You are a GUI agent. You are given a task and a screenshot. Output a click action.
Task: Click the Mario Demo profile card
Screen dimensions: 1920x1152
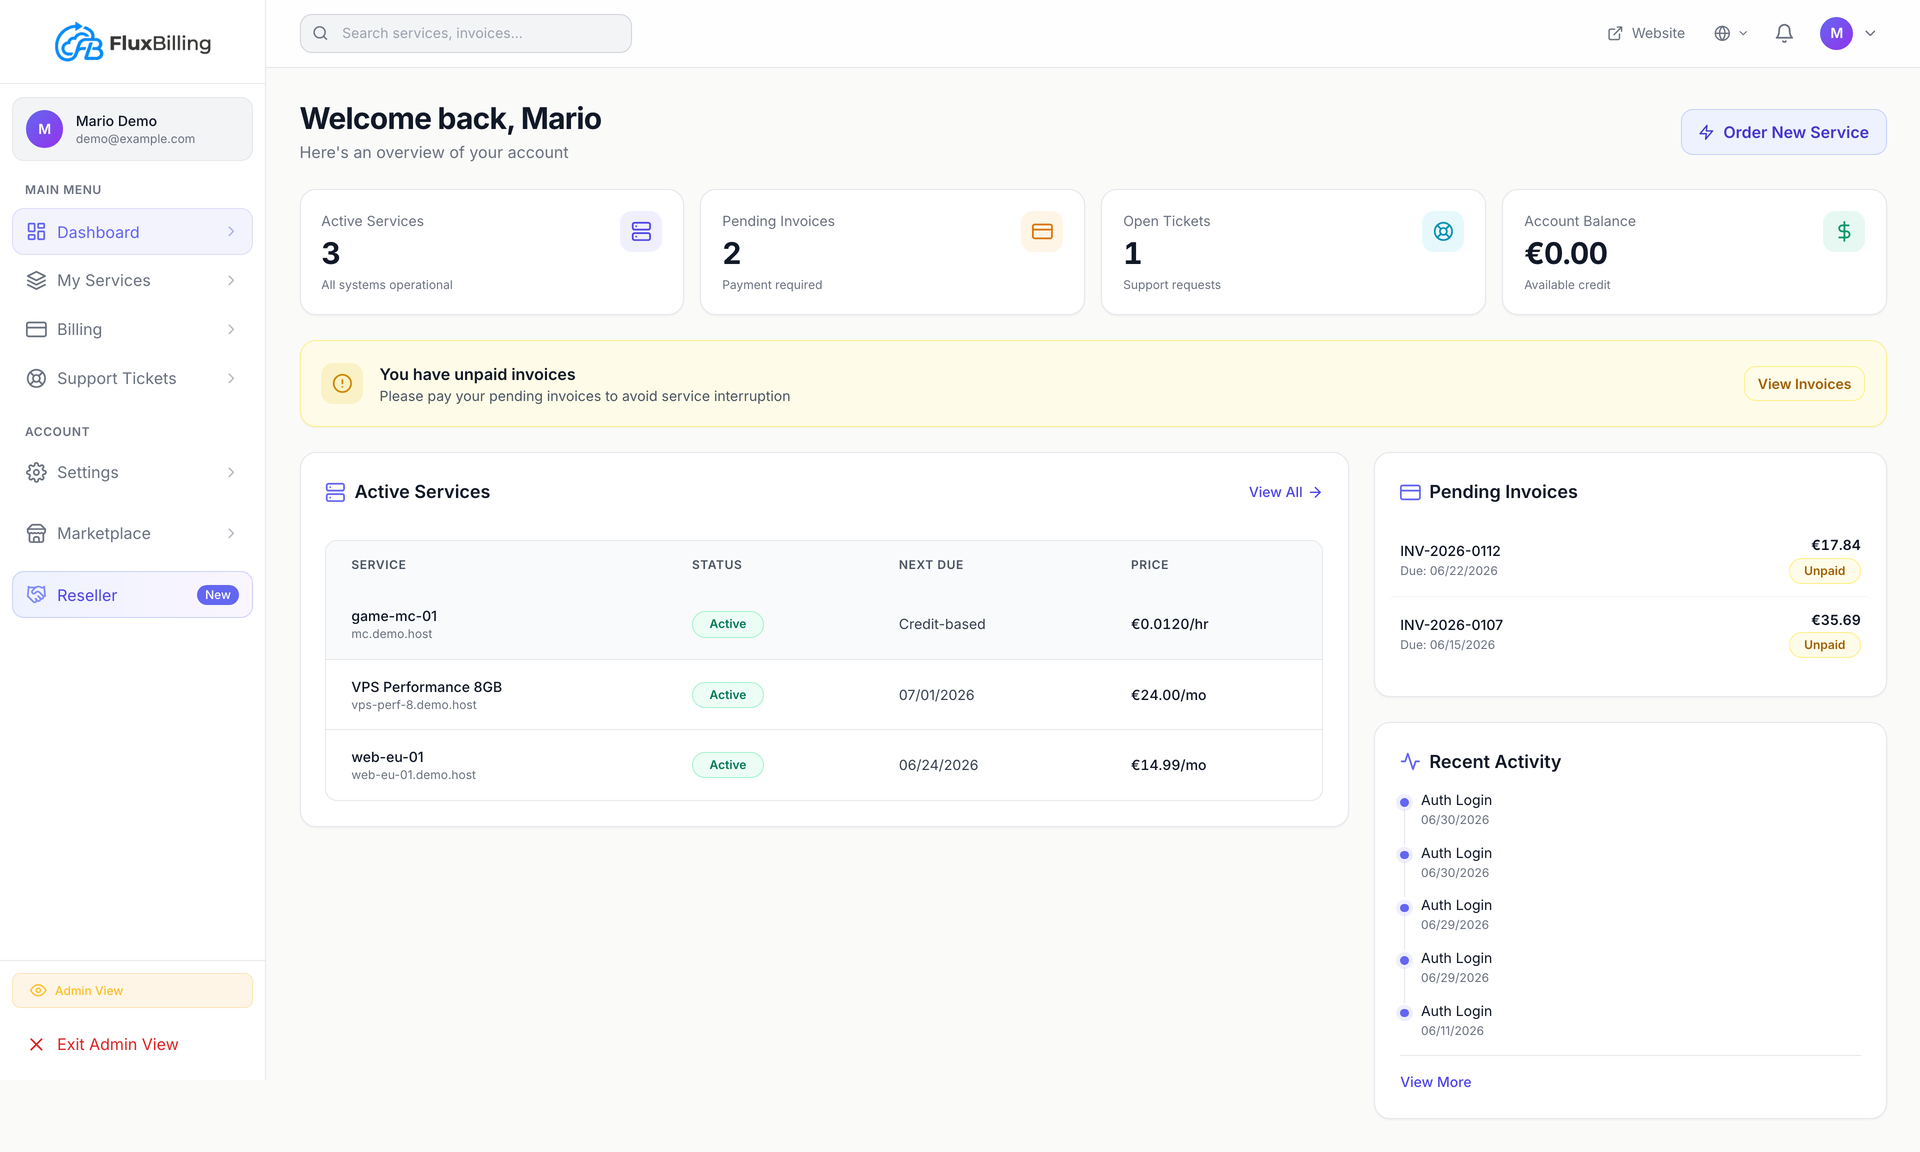132,129
